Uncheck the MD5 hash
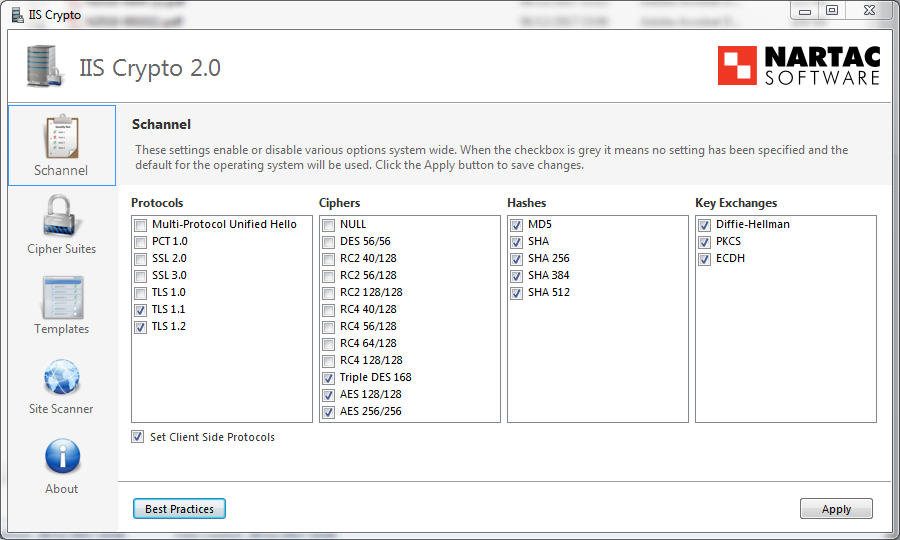This screenshot has height=540, width=900. tap(517, 225)
